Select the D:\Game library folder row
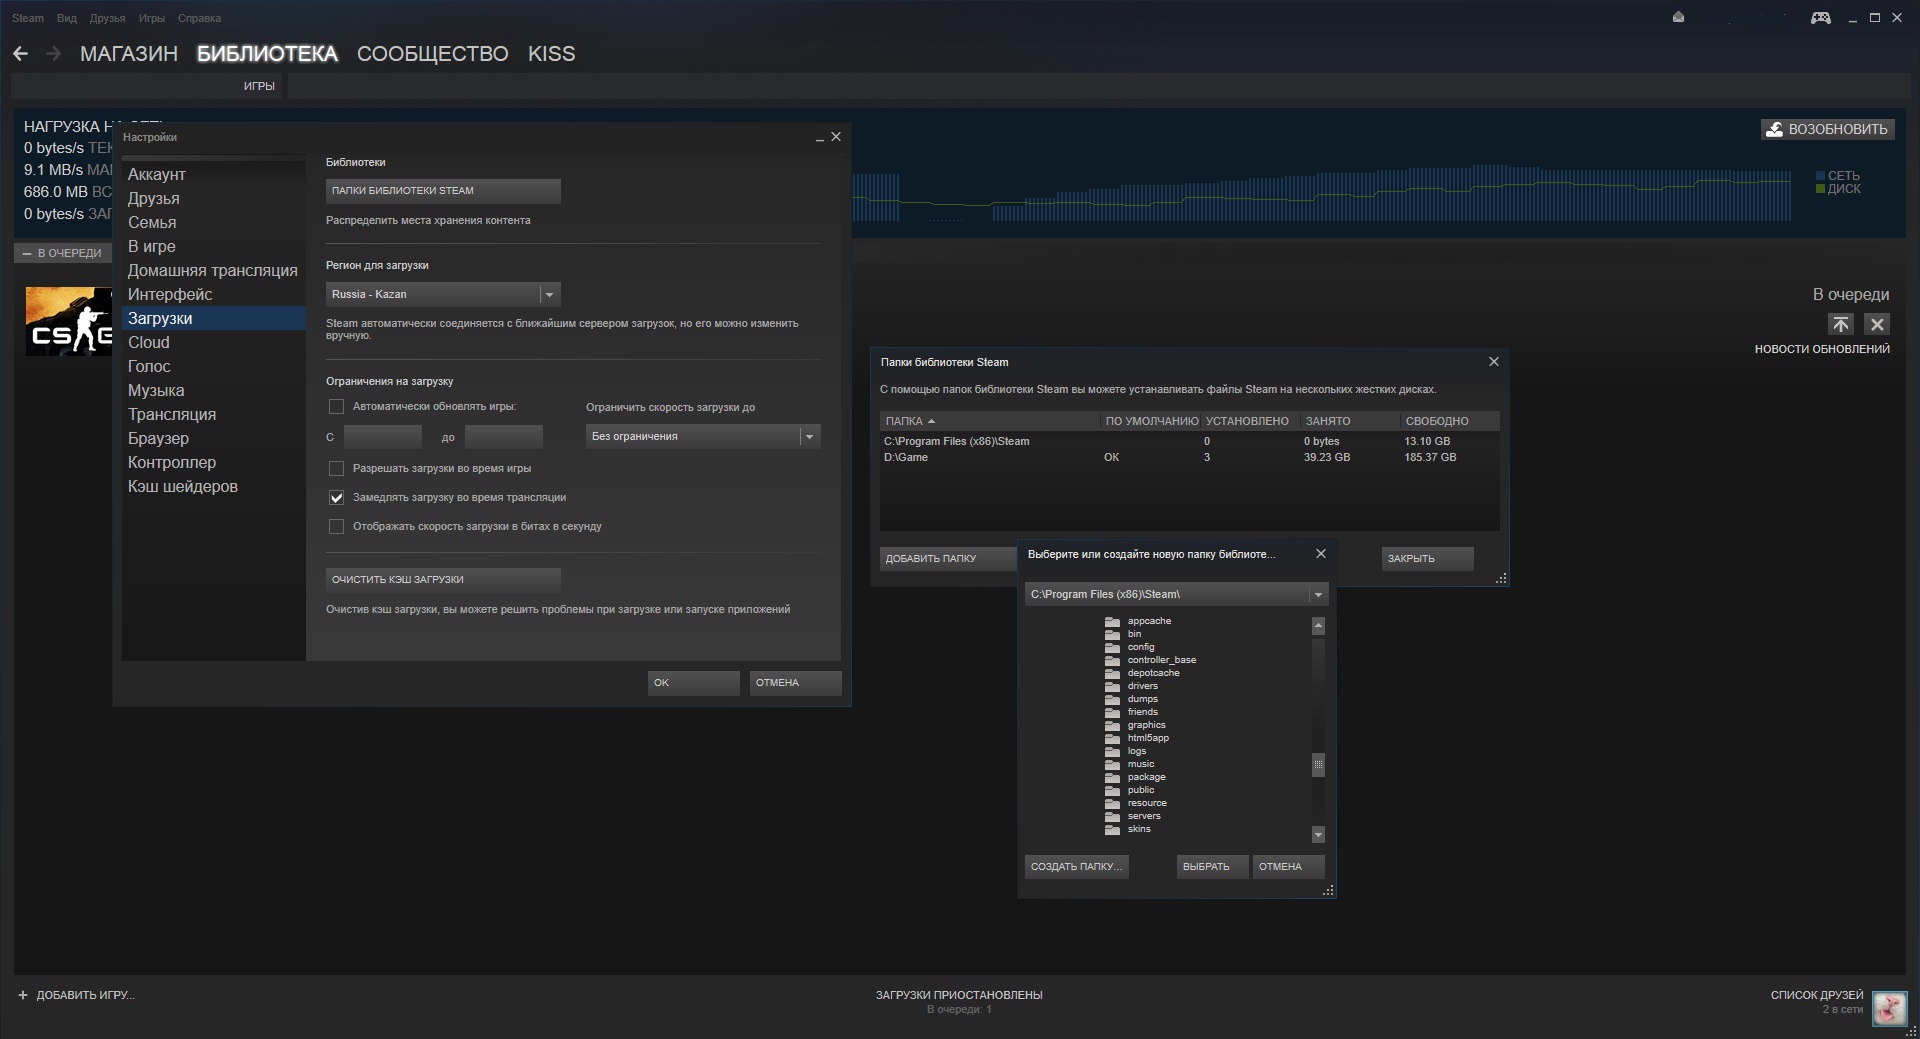1920x1039 pixels. (1189, 457)
